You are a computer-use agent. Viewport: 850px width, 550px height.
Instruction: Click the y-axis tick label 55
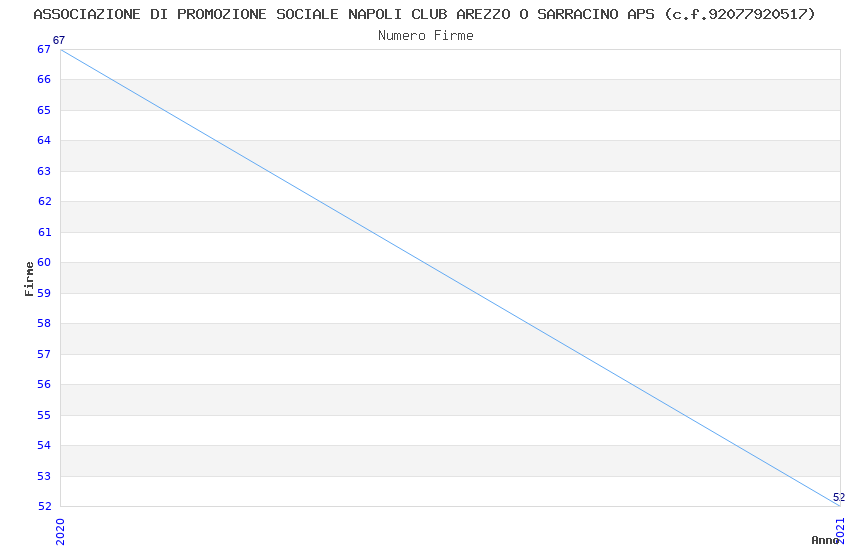[44, 415]
